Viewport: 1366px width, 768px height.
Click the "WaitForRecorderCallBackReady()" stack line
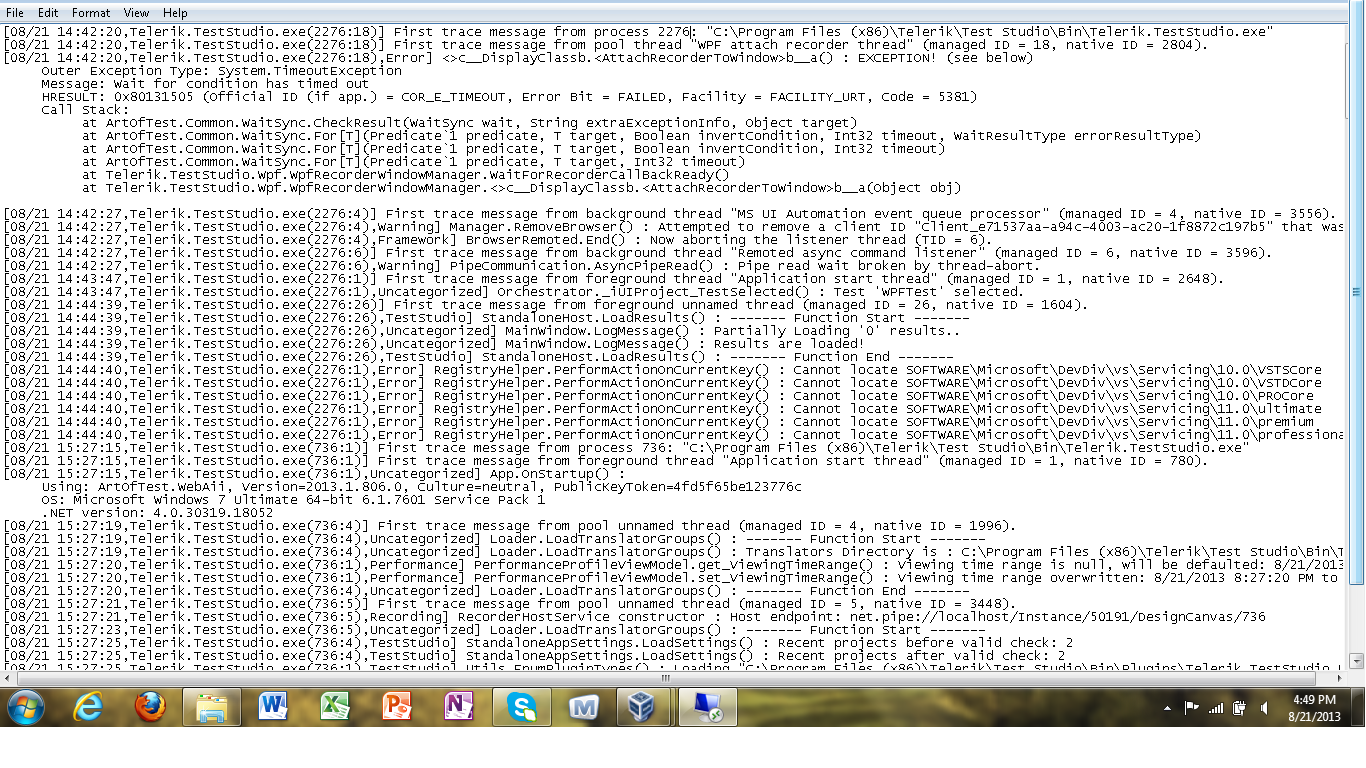click(405, 174)
